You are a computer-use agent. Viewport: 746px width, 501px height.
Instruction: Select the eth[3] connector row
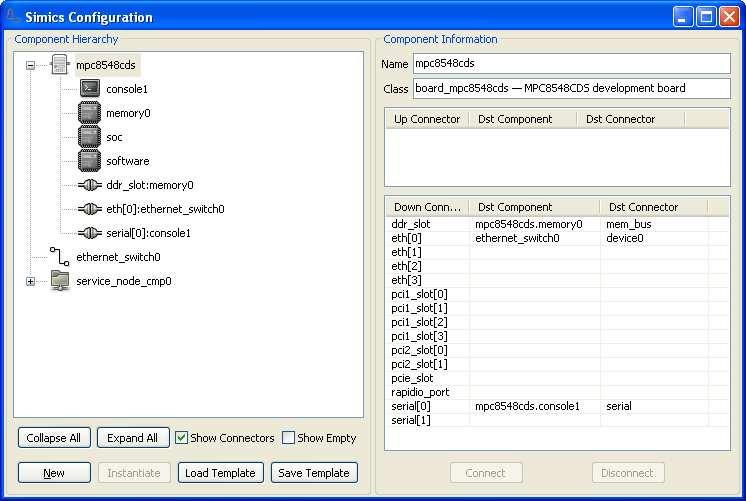pos(557,280)
